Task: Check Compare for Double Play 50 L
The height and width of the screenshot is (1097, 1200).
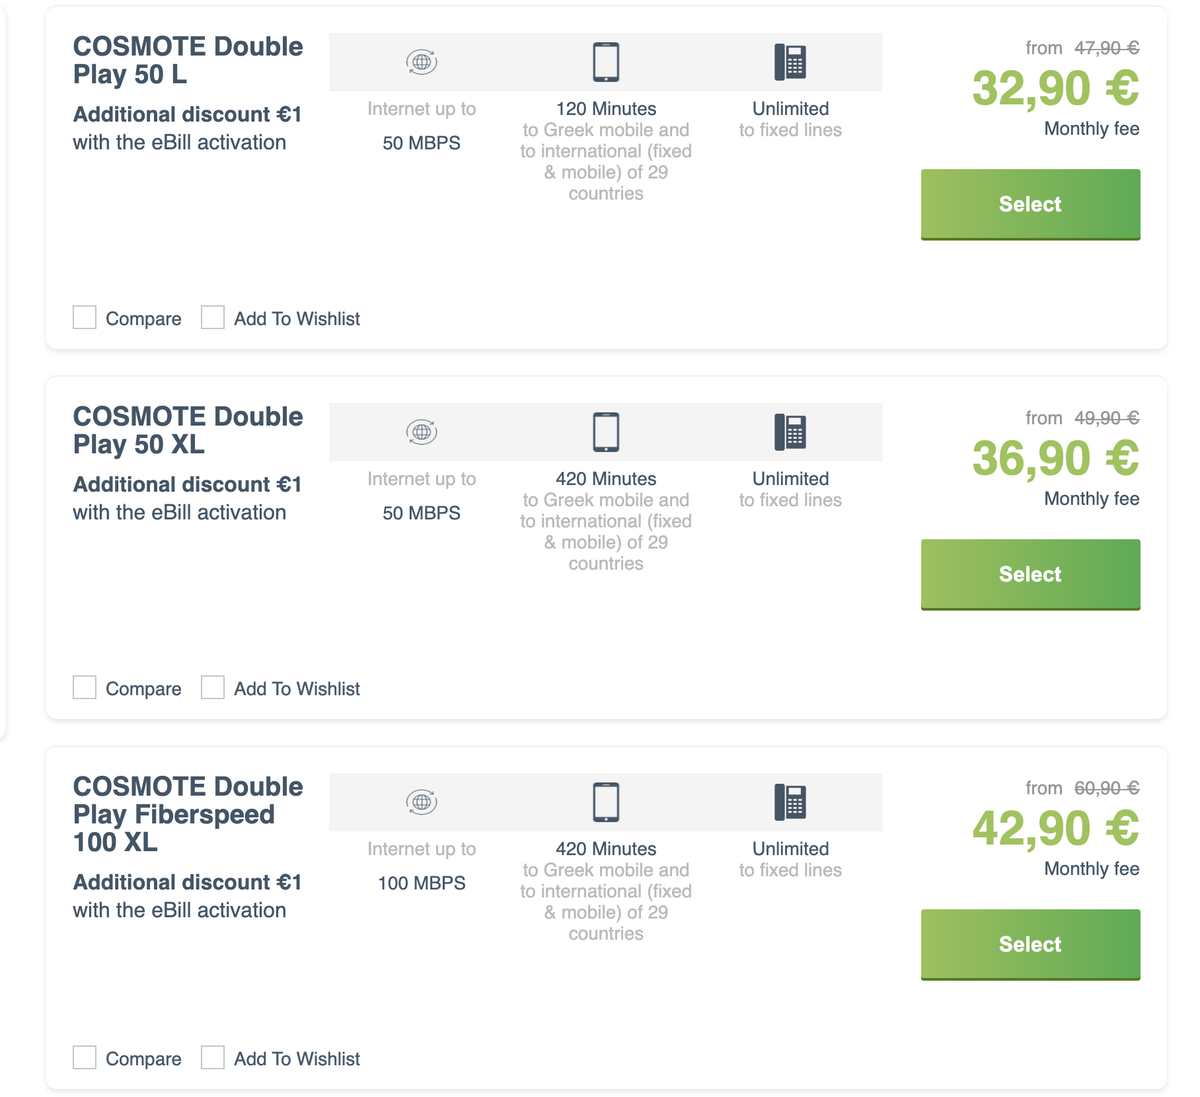Action: [x=85, y=318]
